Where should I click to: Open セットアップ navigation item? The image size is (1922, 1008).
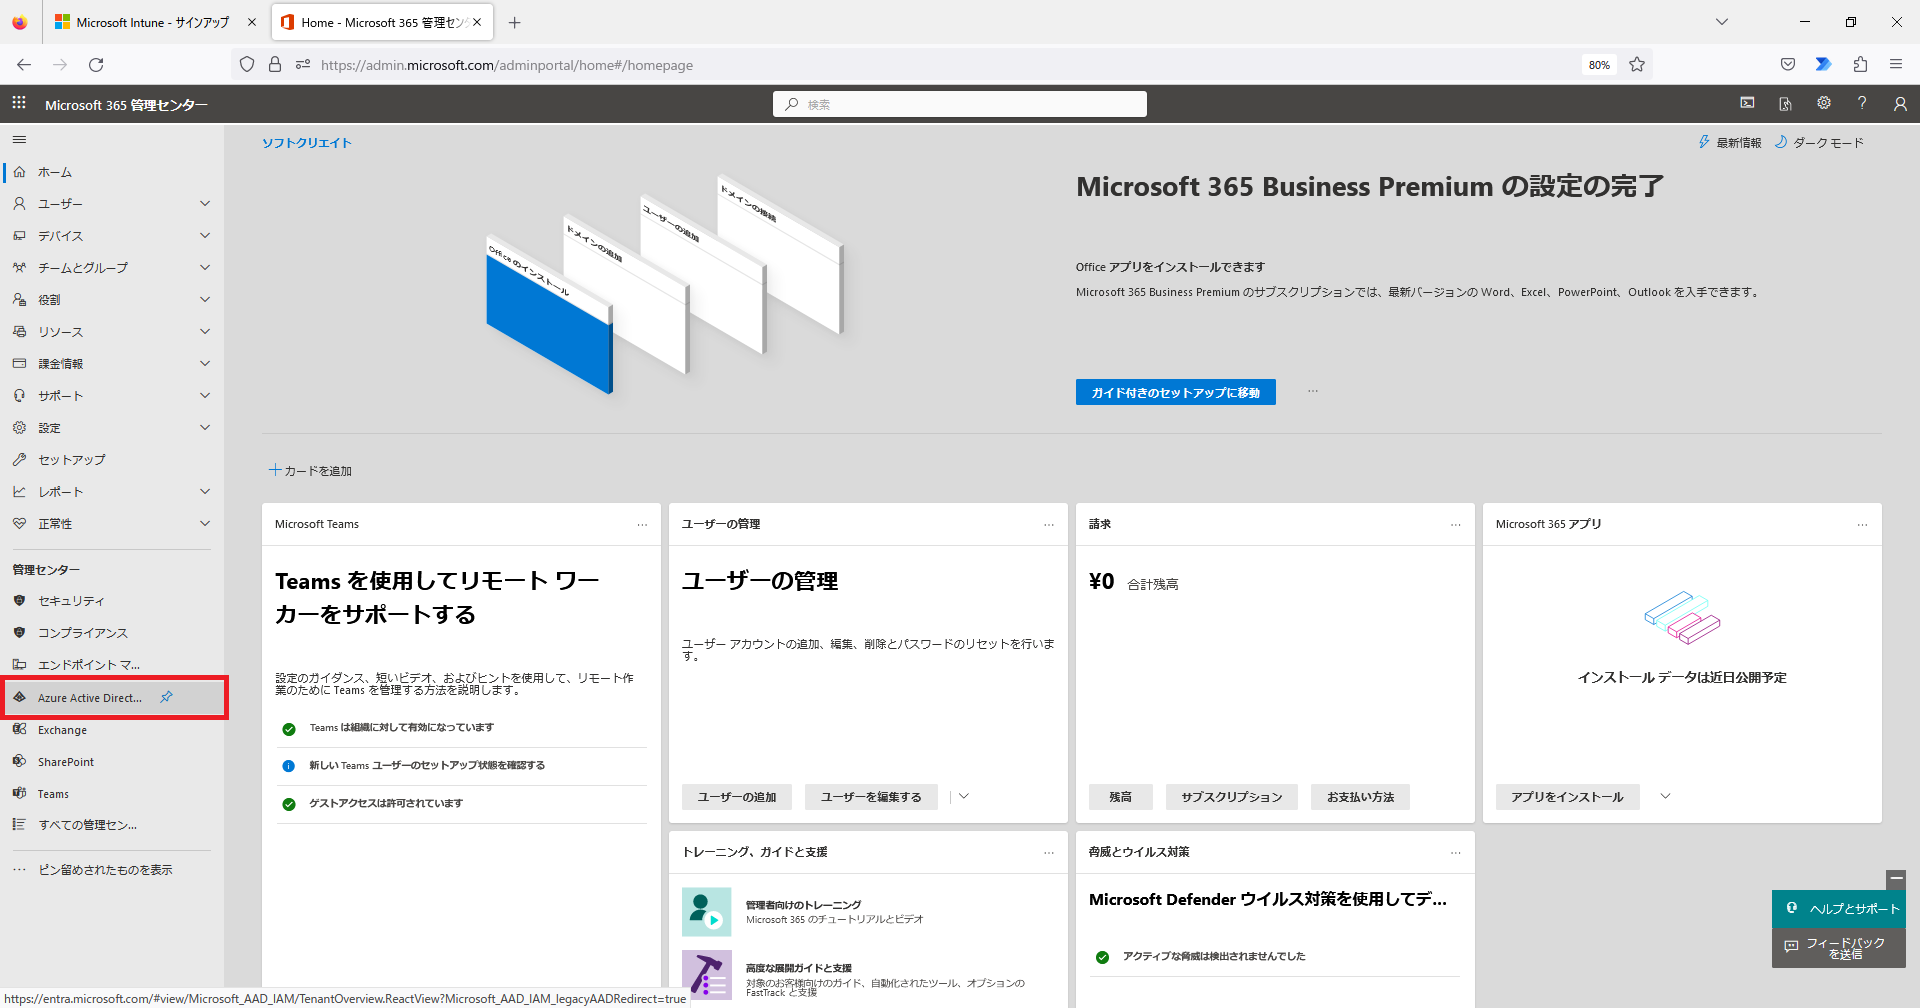pos(112,460)
